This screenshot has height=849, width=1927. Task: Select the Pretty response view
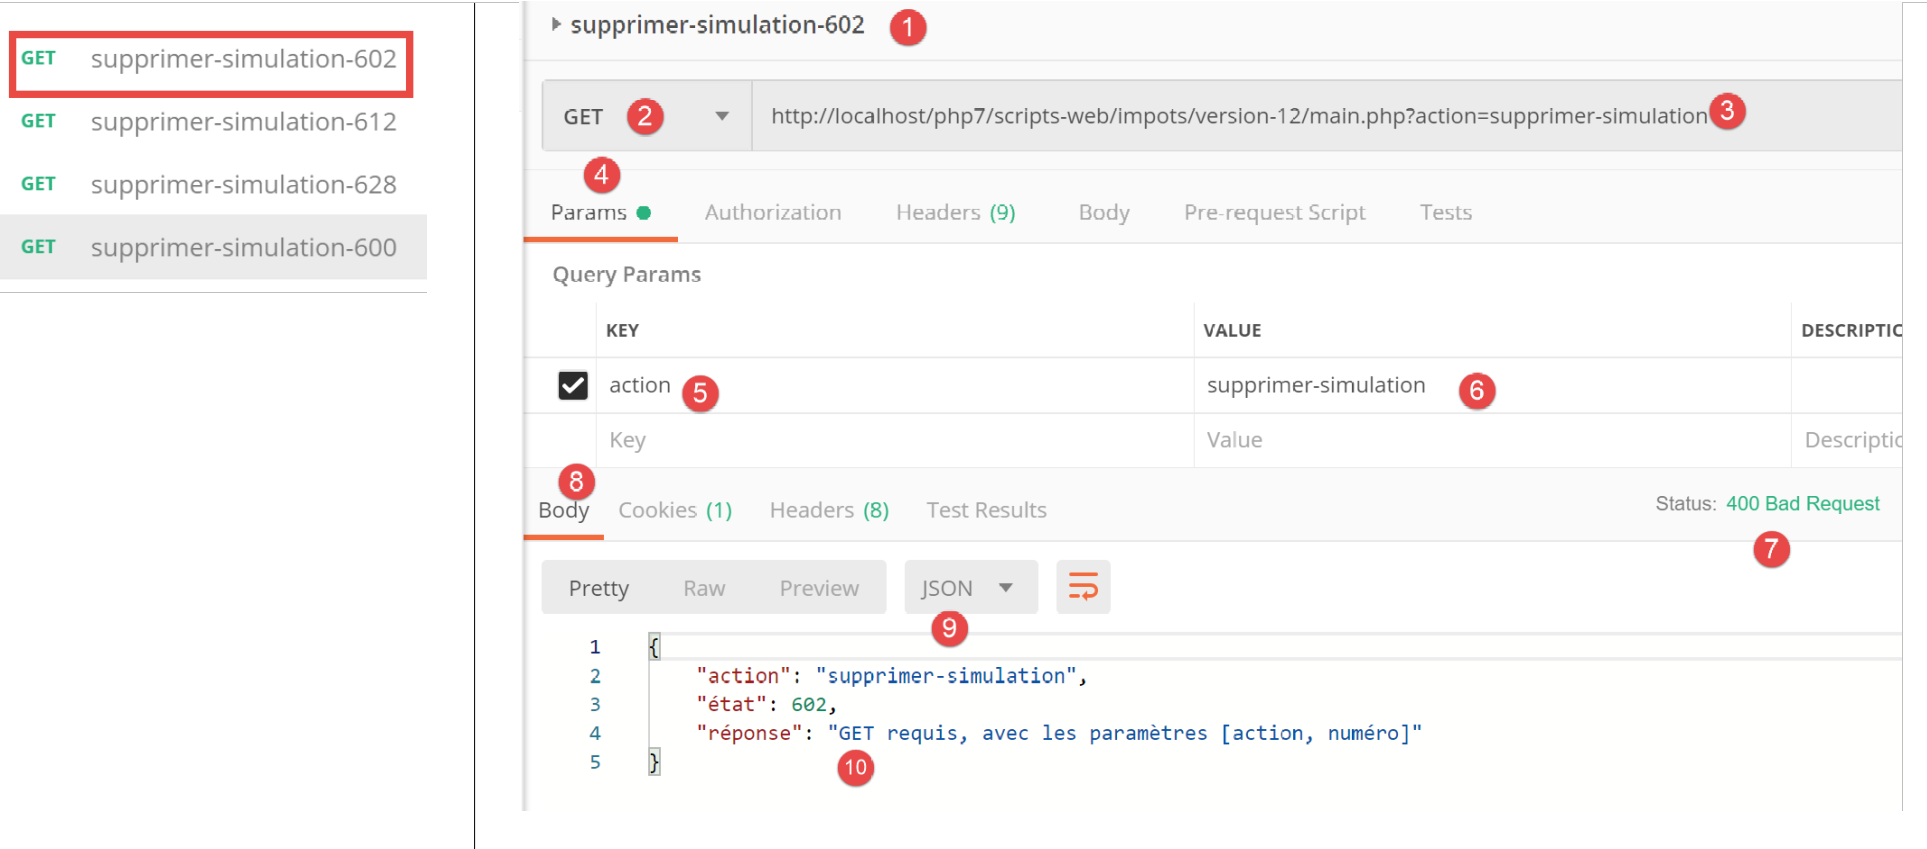[598, 588]
